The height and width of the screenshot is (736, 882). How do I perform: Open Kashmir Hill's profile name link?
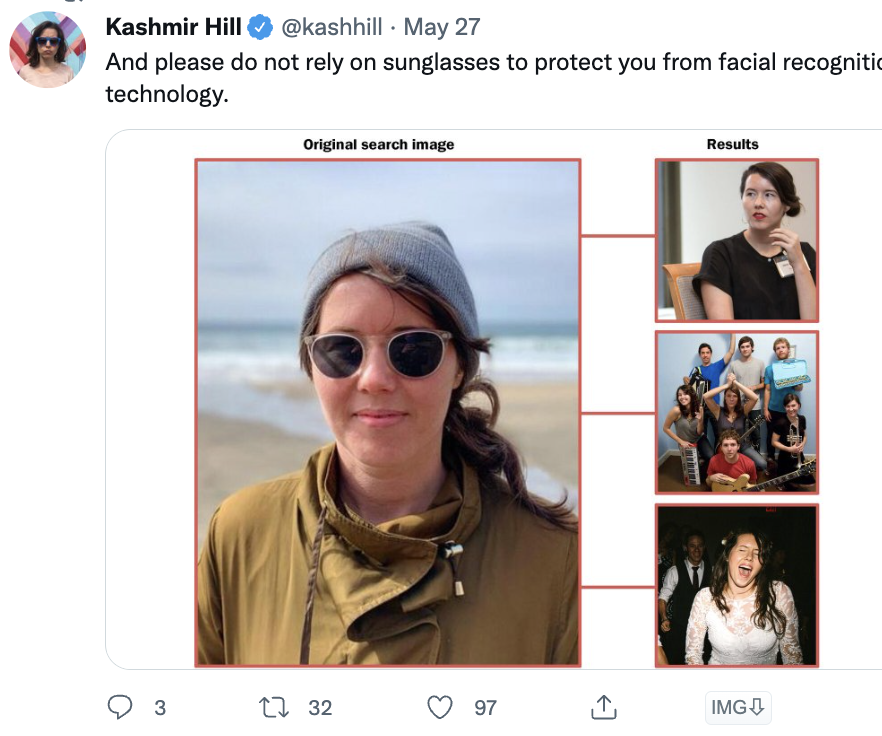point(172,27)
